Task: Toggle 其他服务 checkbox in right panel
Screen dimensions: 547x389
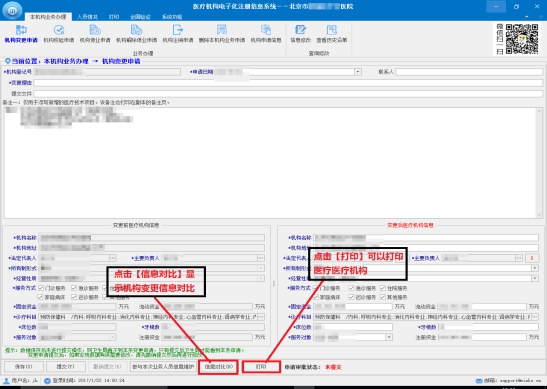Action: (x=383, y=297)
